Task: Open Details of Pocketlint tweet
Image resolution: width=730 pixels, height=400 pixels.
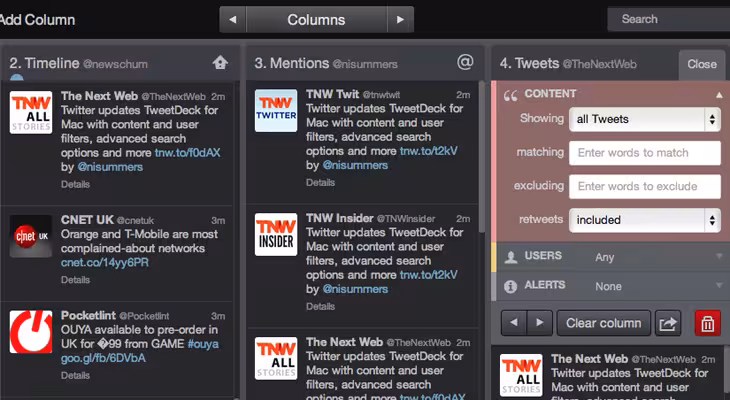Action: click(x=75, y=375)
